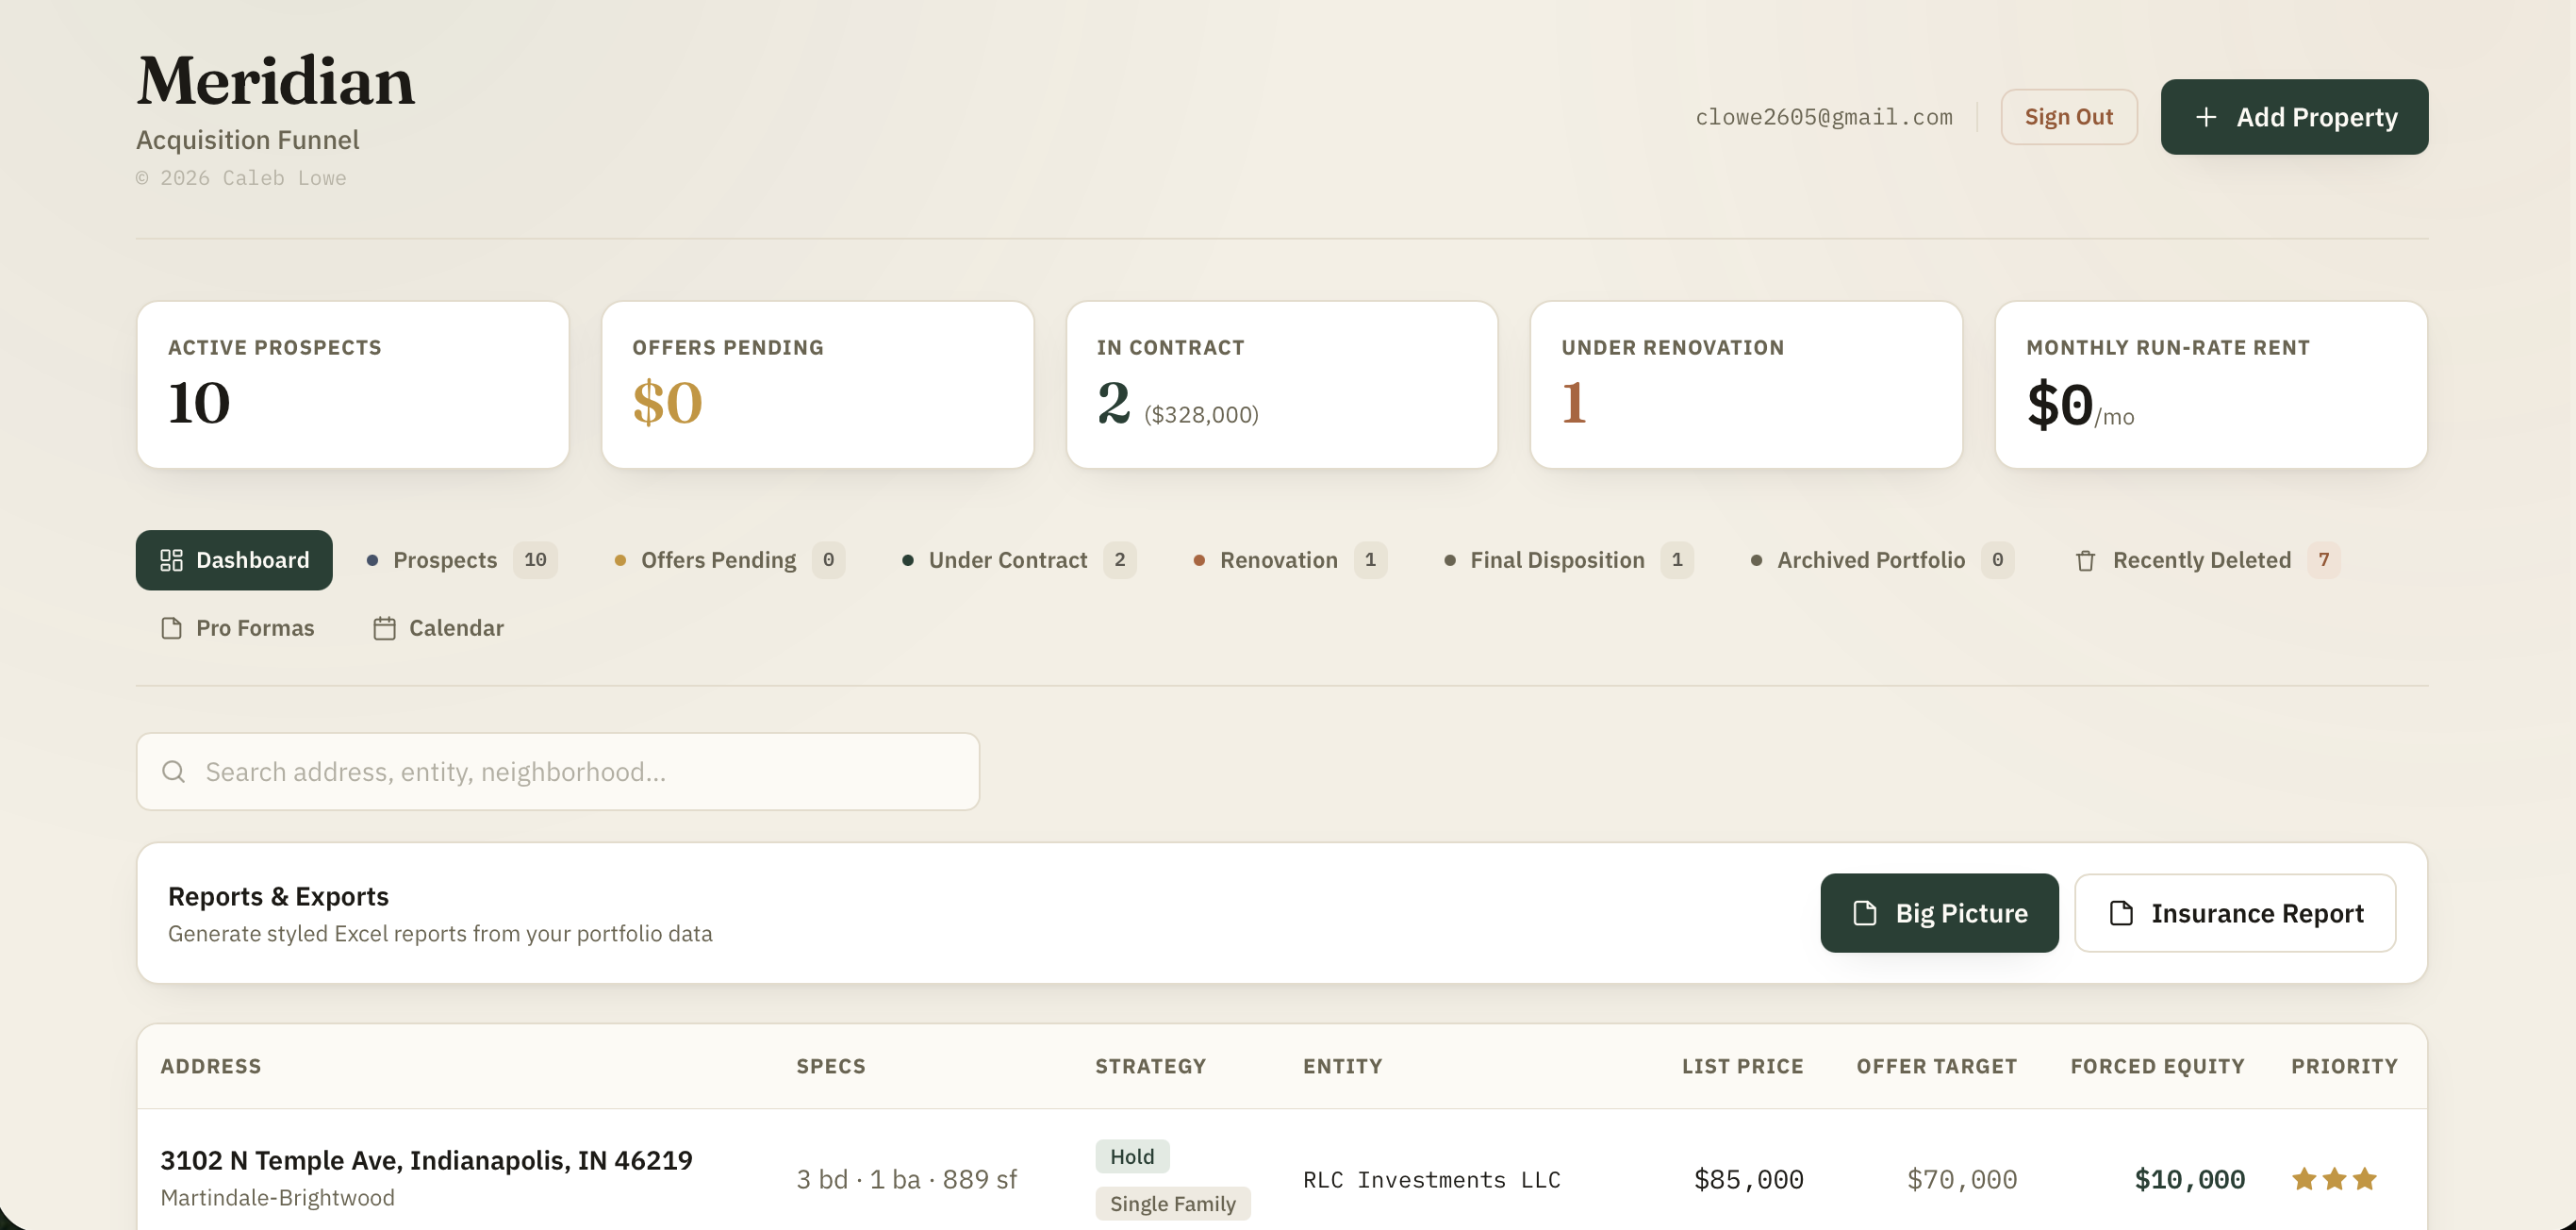Select the Final Disposition tab

[x=1568, y=560]
